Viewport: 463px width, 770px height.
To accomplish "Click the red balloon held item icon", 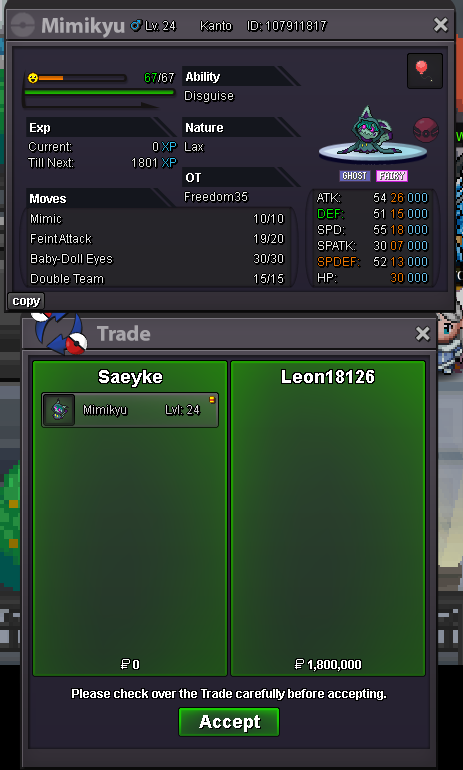I will [425, 71].
